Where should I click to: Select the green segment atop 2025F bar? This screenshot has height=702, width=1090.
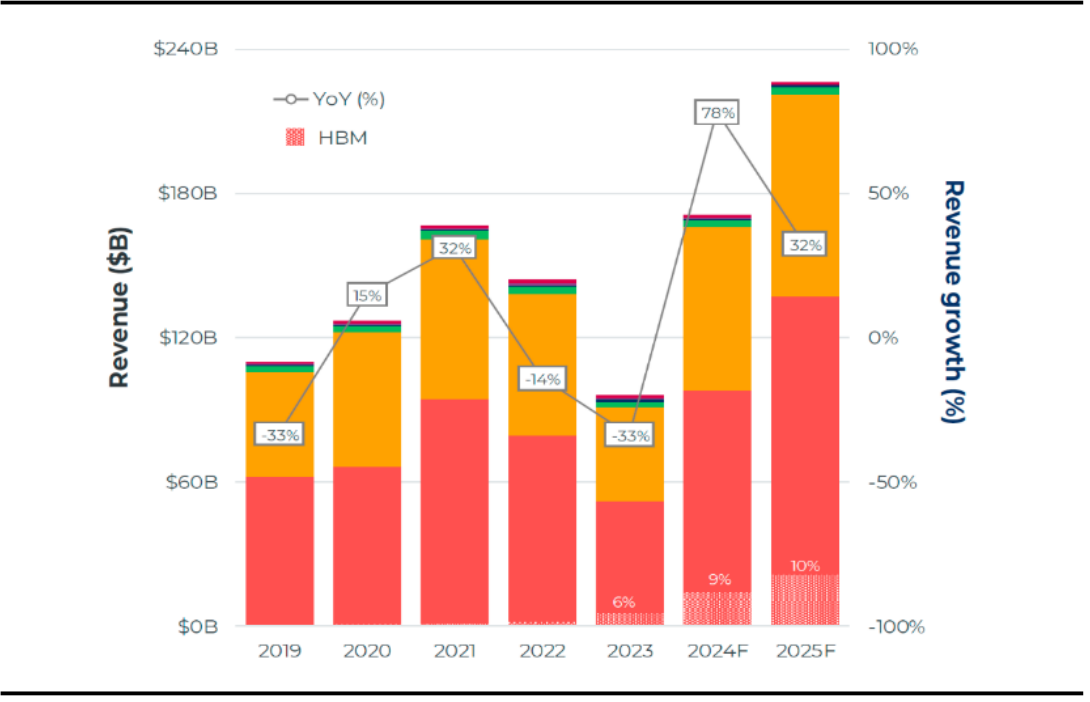tap(805, 90)
